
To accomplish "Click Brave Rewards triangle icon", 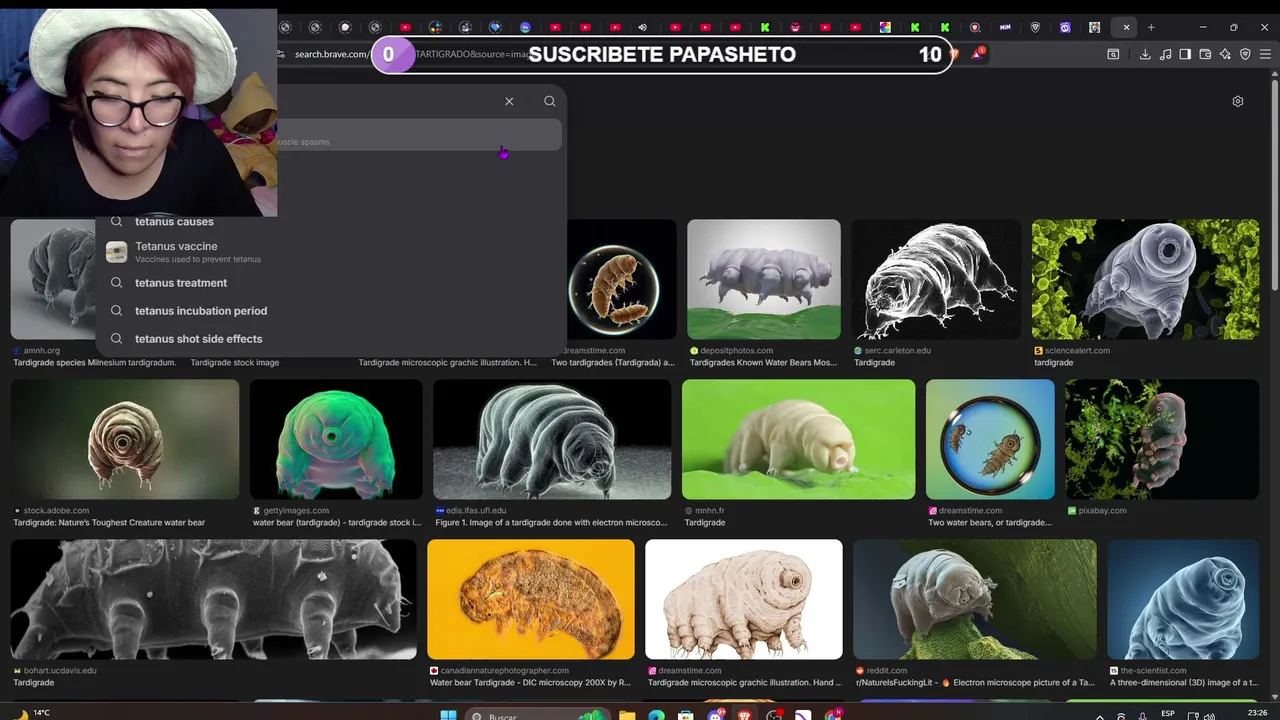I will 977,54.
